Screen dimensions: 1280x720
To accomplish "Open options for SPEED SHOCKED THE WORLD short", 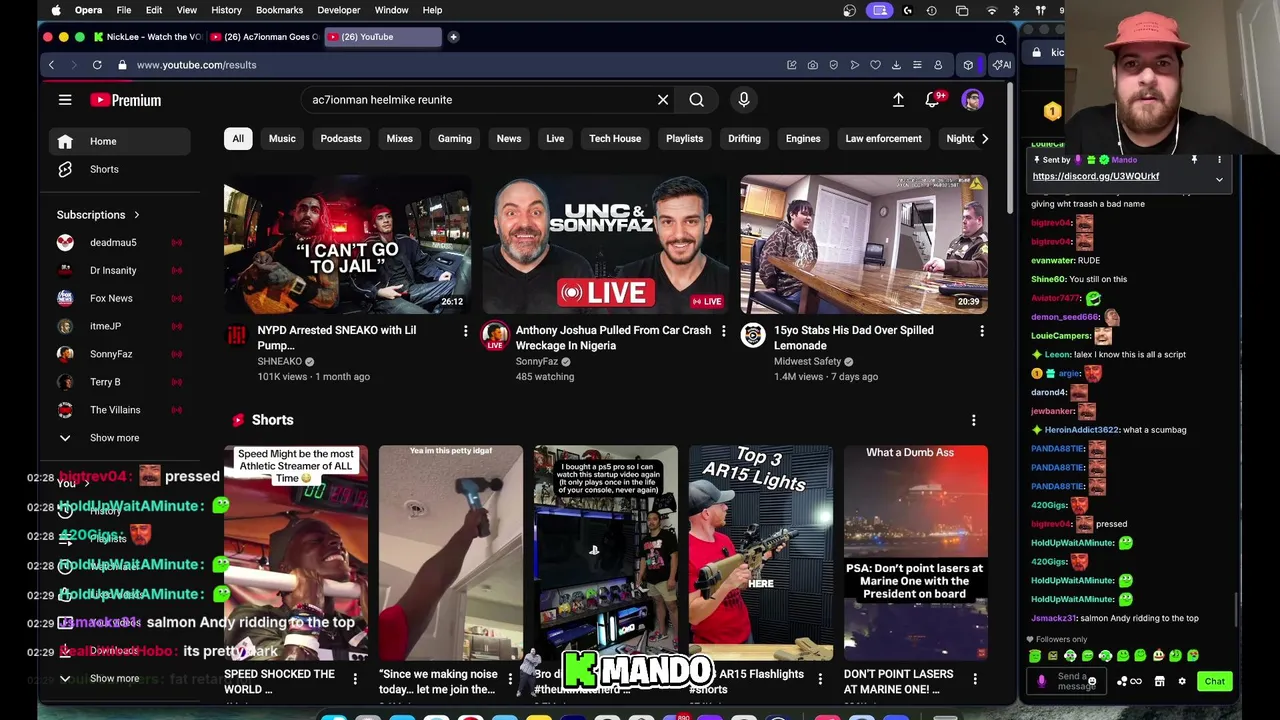I will [354, 679].
